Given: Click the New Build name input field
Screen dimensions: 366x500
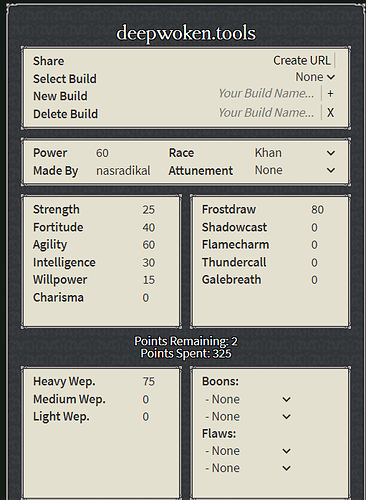Looking at the screenshot, I should point(267,93).
